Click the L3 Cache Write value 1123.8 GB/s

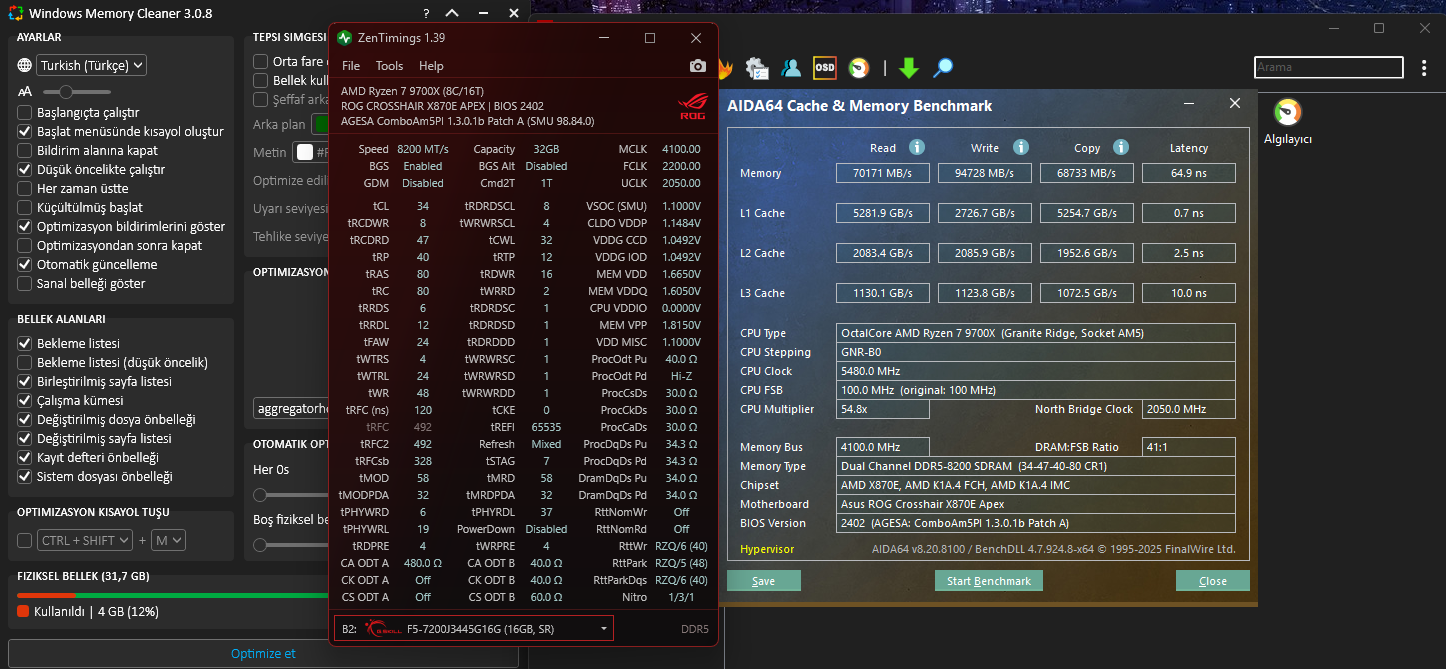coord(985,293)
